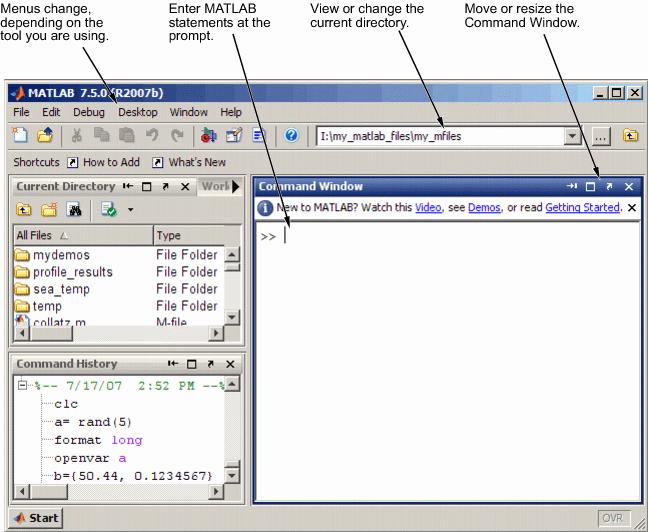Go up one directory level in main toolbar
Image resolution: width=649 pixels, height=532 pixels.
point(630,135)
